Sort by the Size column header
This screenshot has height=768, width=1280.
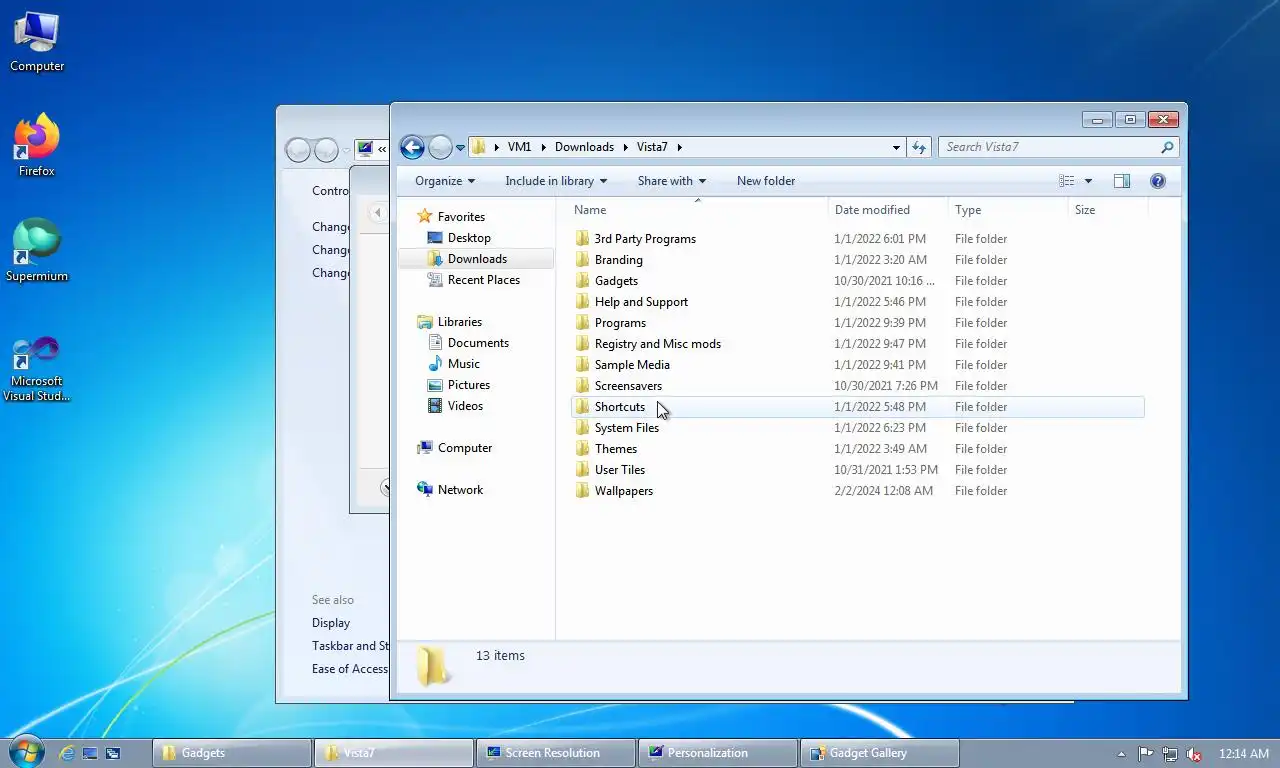tap(1108, 210)
